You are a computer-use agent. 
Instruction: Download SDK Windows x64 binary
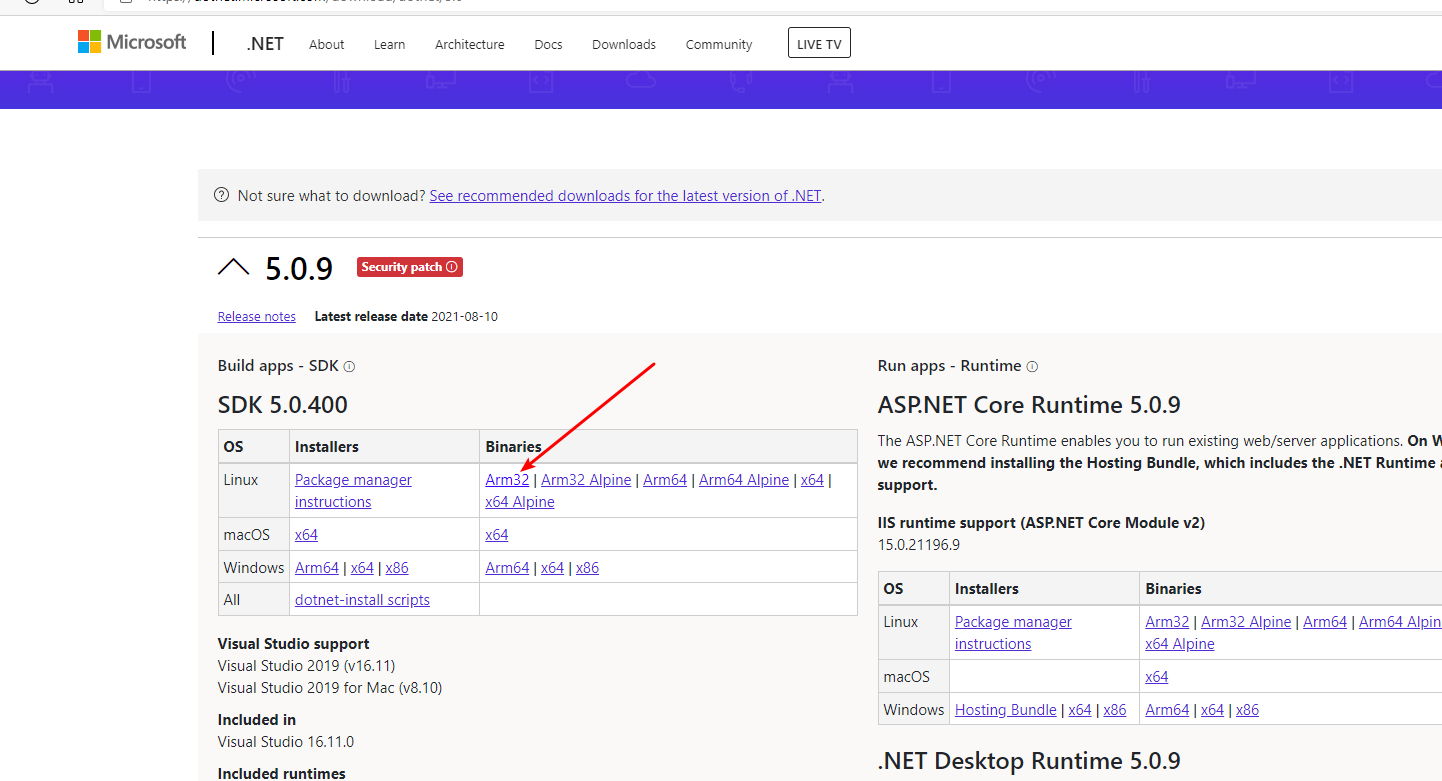point(553,568)
